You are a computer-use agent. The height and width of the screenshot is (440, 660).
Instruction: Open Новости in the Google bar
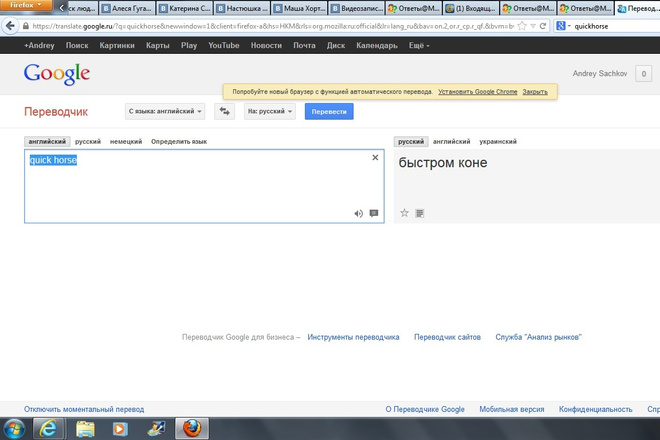pos(266,45)
